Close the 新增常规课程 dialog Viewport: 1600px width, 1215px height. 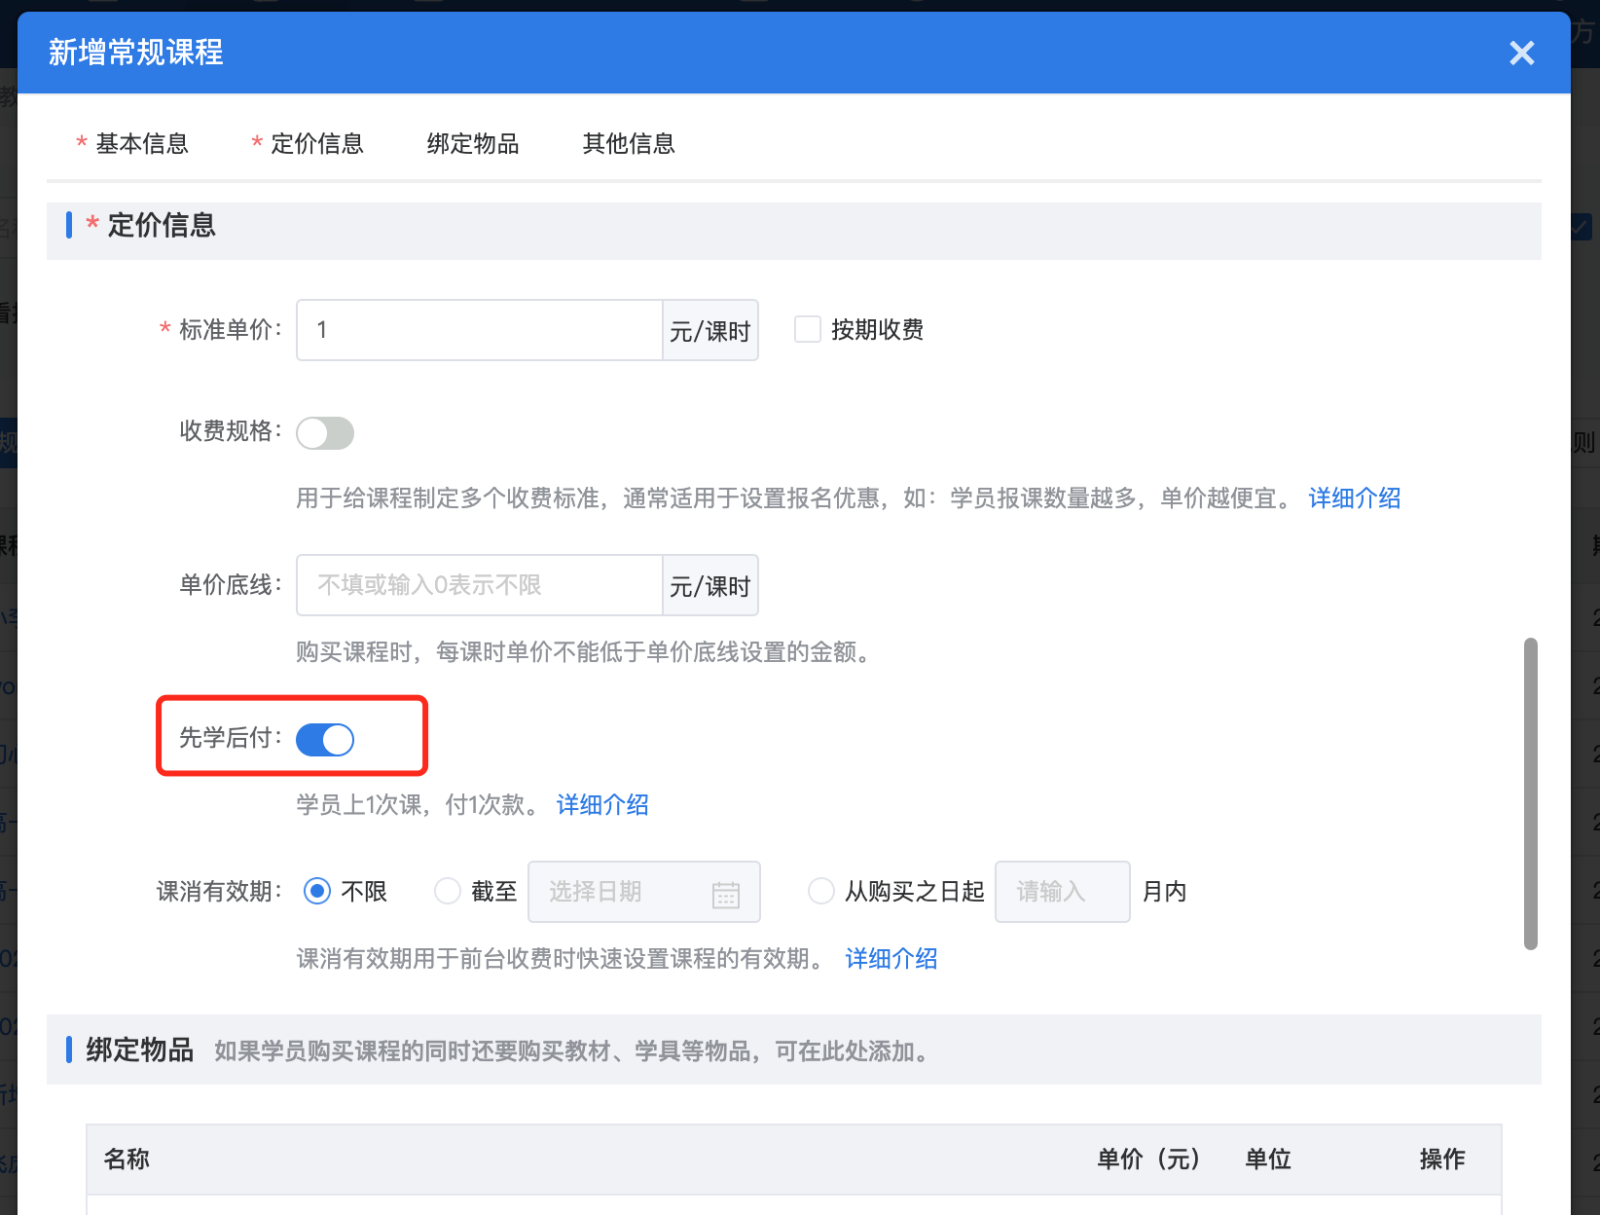pyautogui.click(x=1521, y=53)
